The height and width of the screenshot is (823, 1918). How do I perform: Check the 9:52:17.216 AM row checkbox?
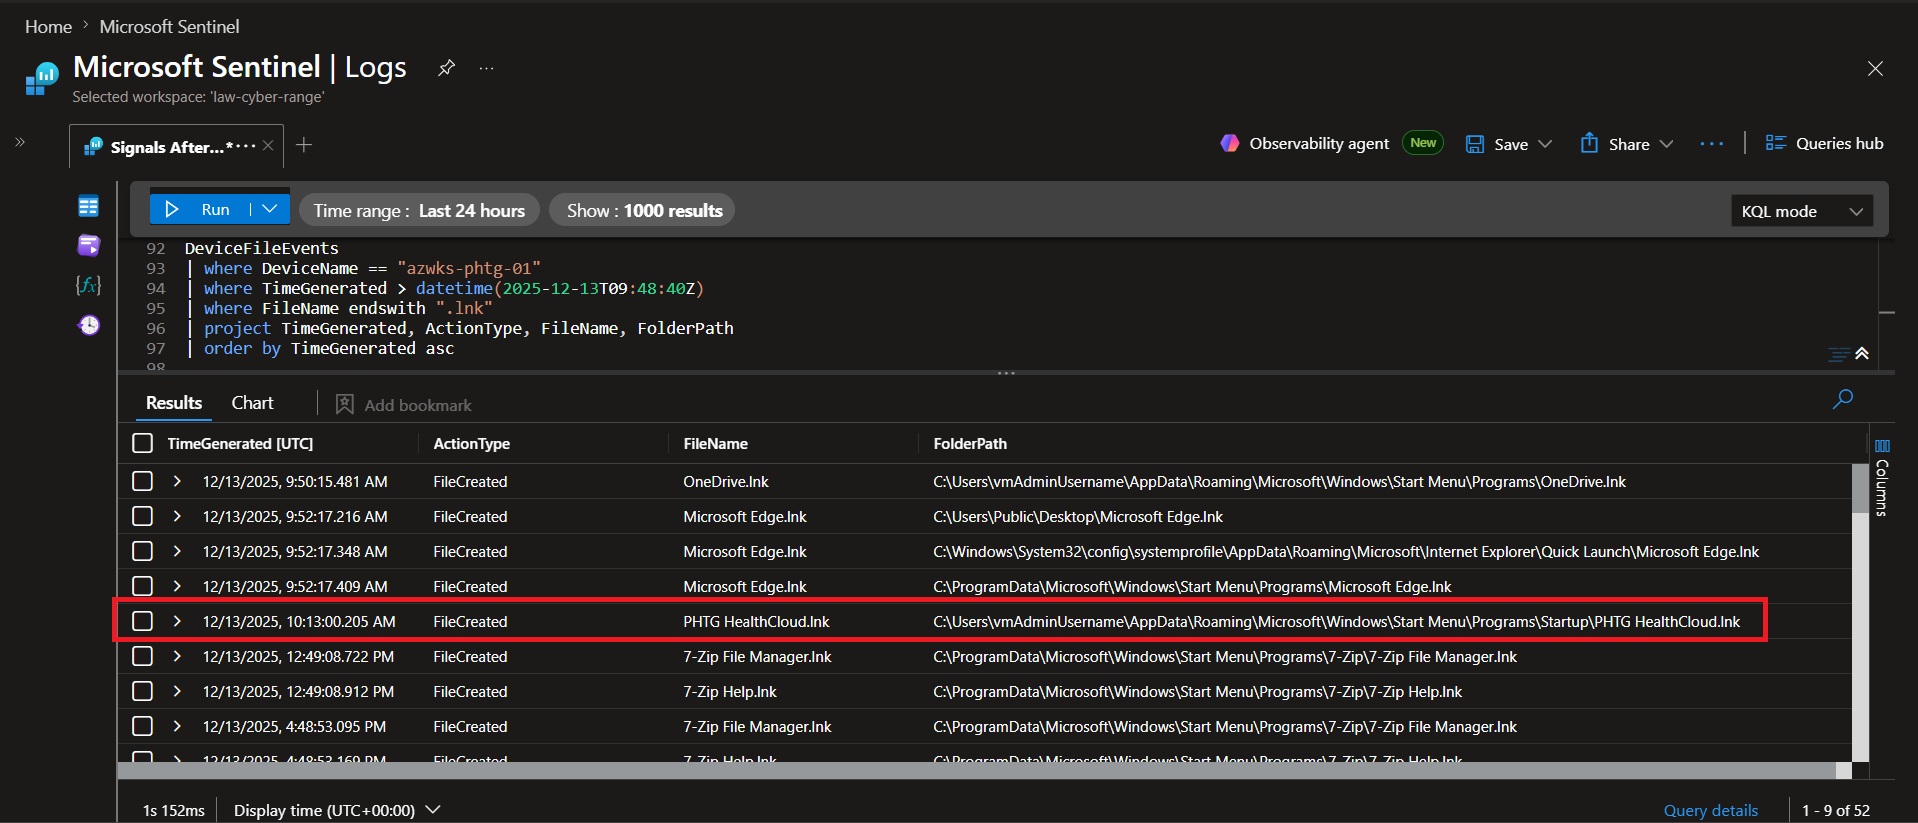point(143,516)
